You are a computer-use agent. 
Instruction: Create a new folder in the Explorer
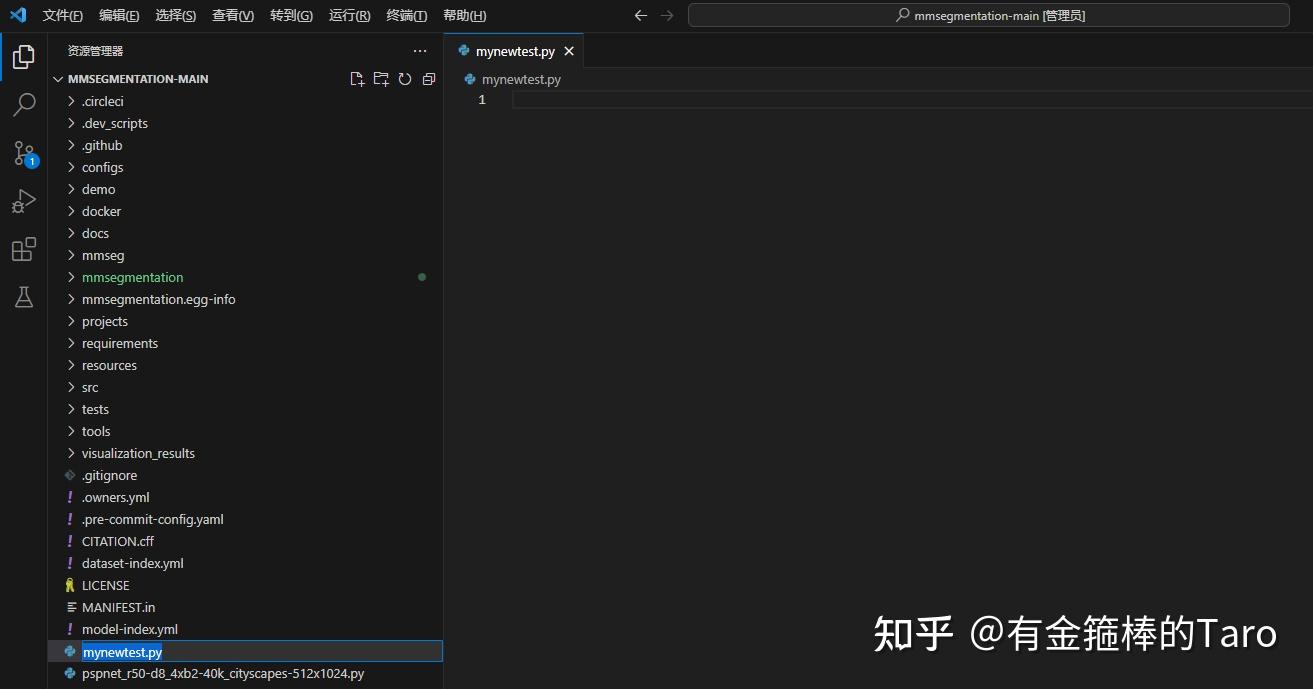coord(381,78)
